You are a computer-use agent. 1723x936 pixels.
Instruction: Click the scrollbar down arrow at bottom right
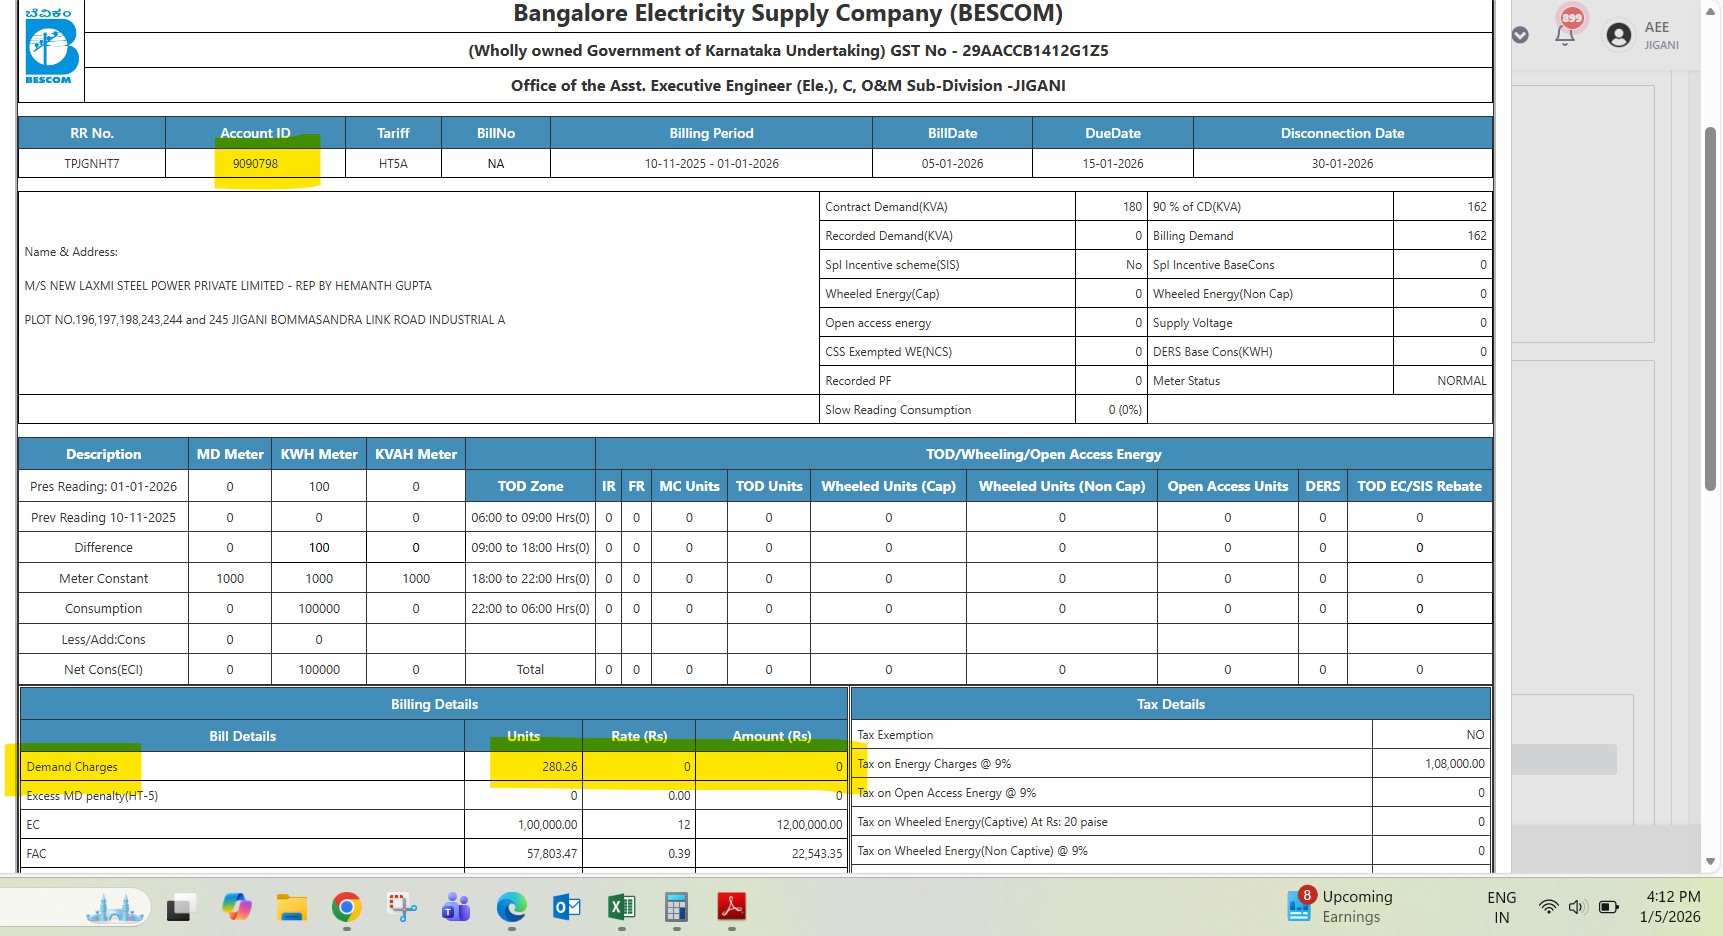1710,861
